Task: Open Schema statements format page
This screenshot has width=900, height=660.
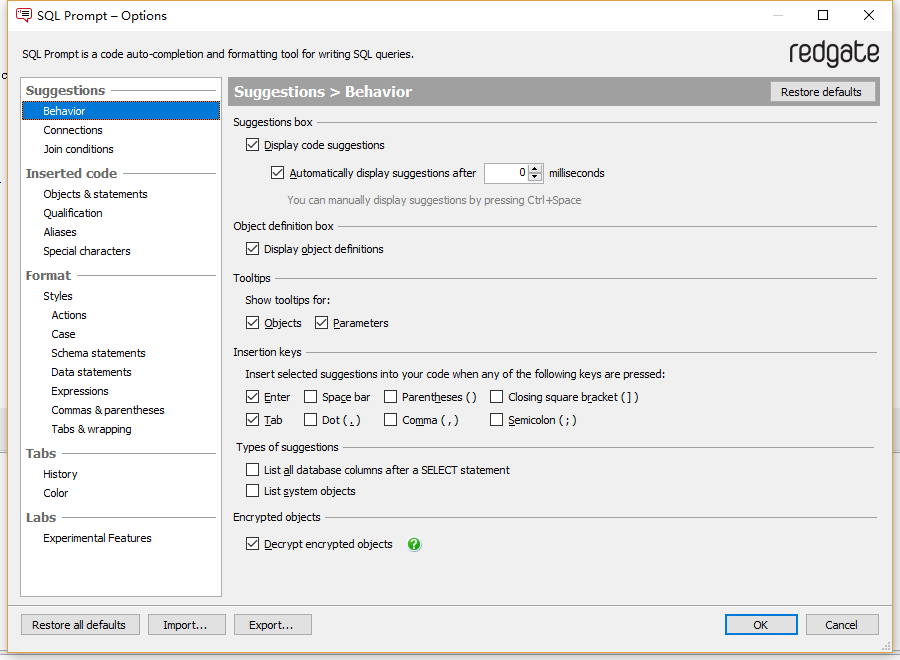Action: (x=98, y=353)
